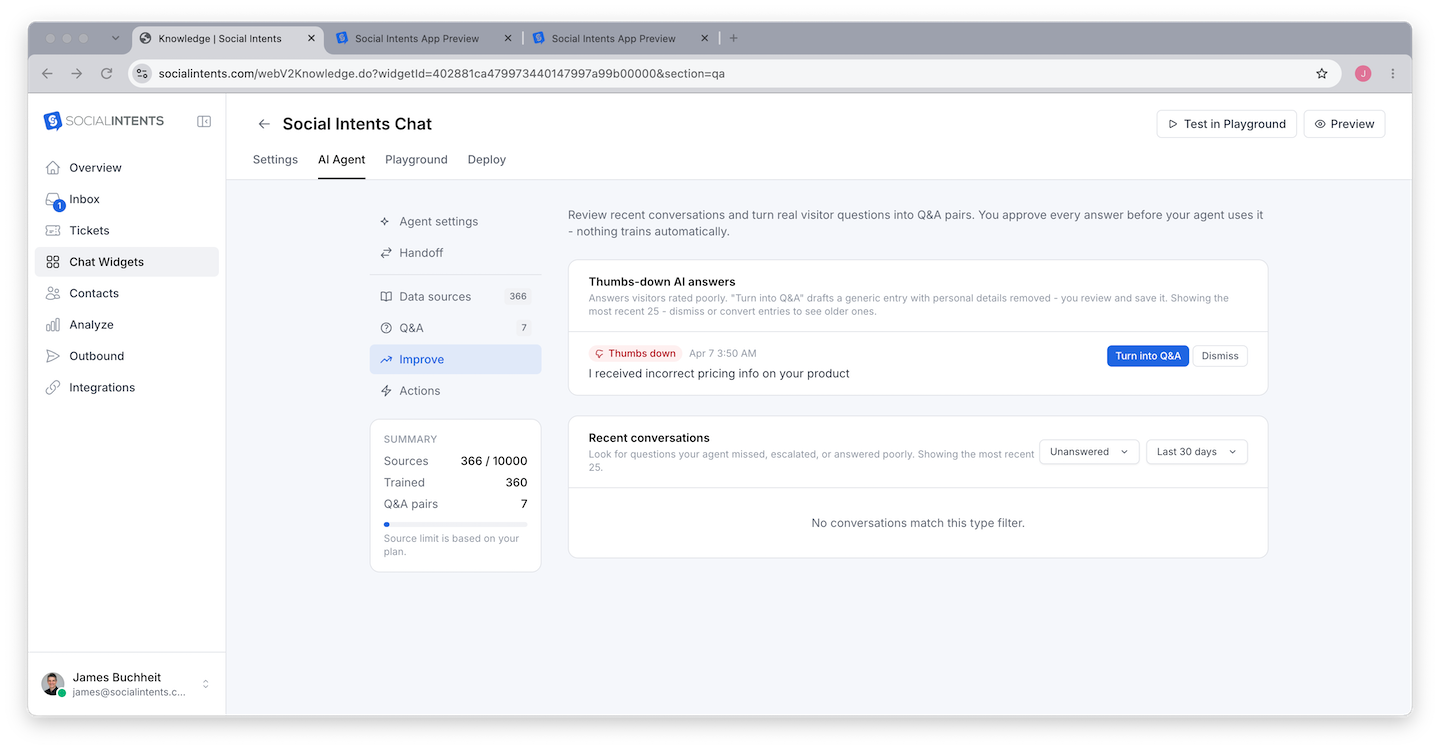This screenshot has width=1440, height=750.
Task: Open Analyze bar chart icon
Action: pos(53,325)
